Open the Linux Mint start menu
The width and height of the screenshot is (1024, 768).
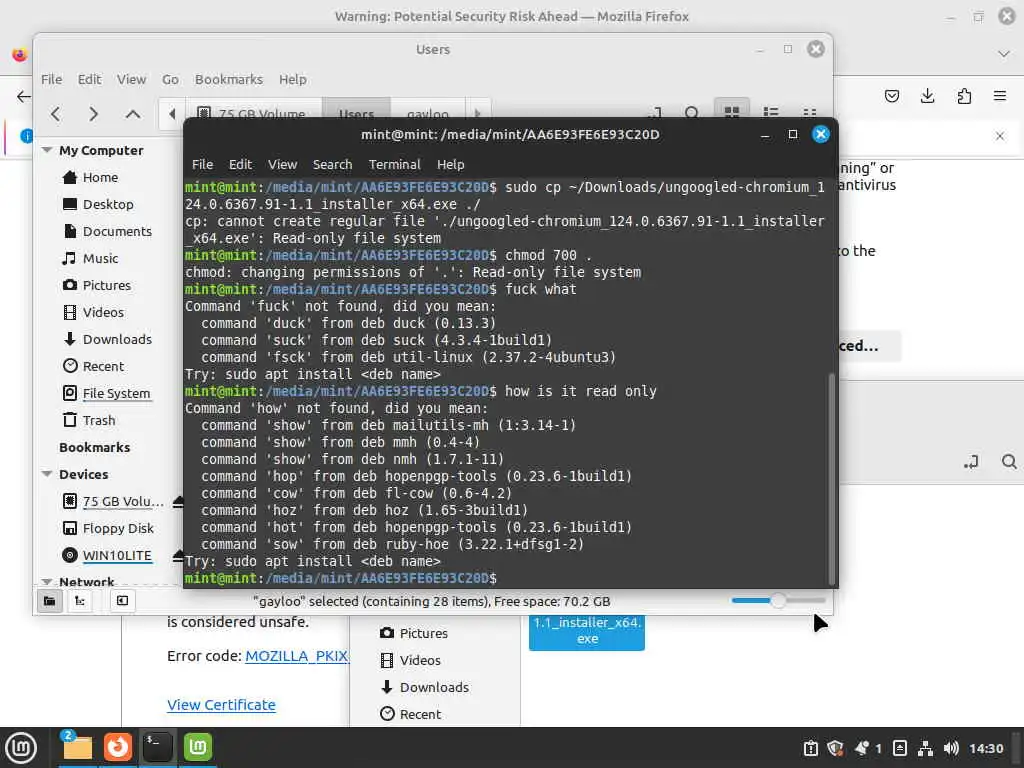pos(21,748)
